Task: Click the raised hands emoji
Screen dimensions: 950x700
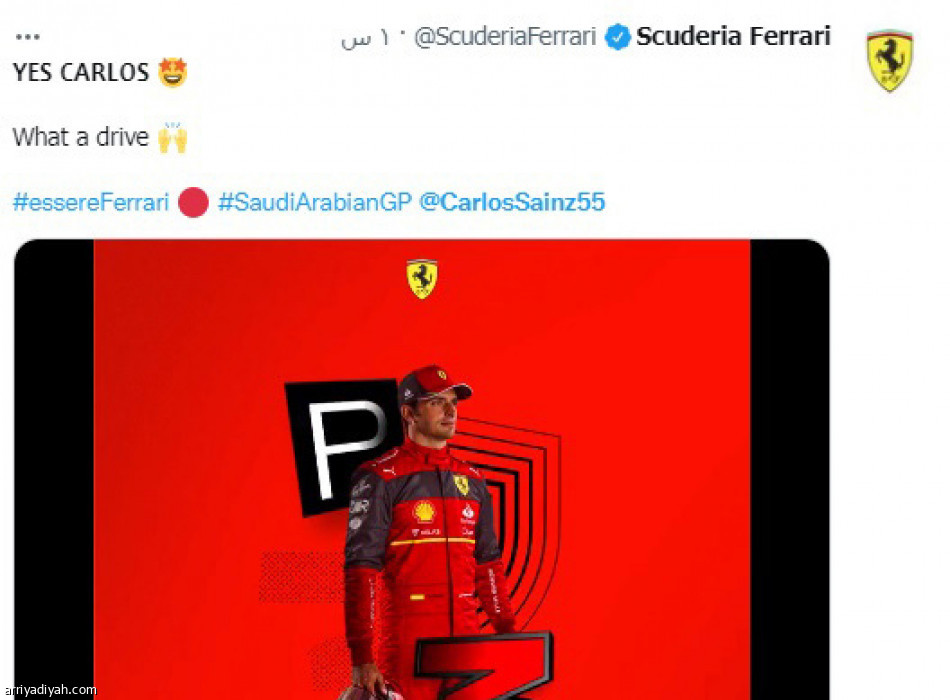Action: 173,137
